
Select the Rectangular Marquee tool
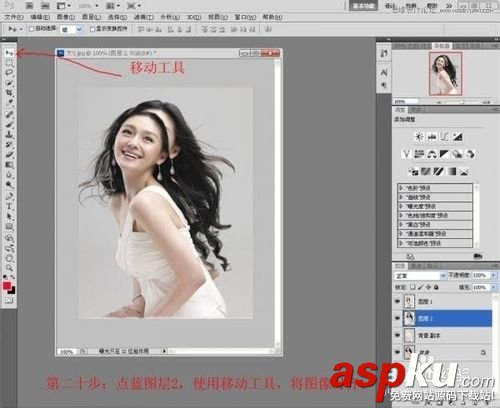[9, 63]
